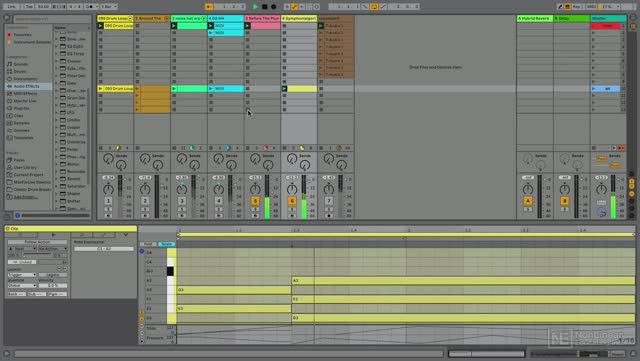The image size is (640, 361).
Task: Click the Master track pan knob
Action: pos(601,189)
